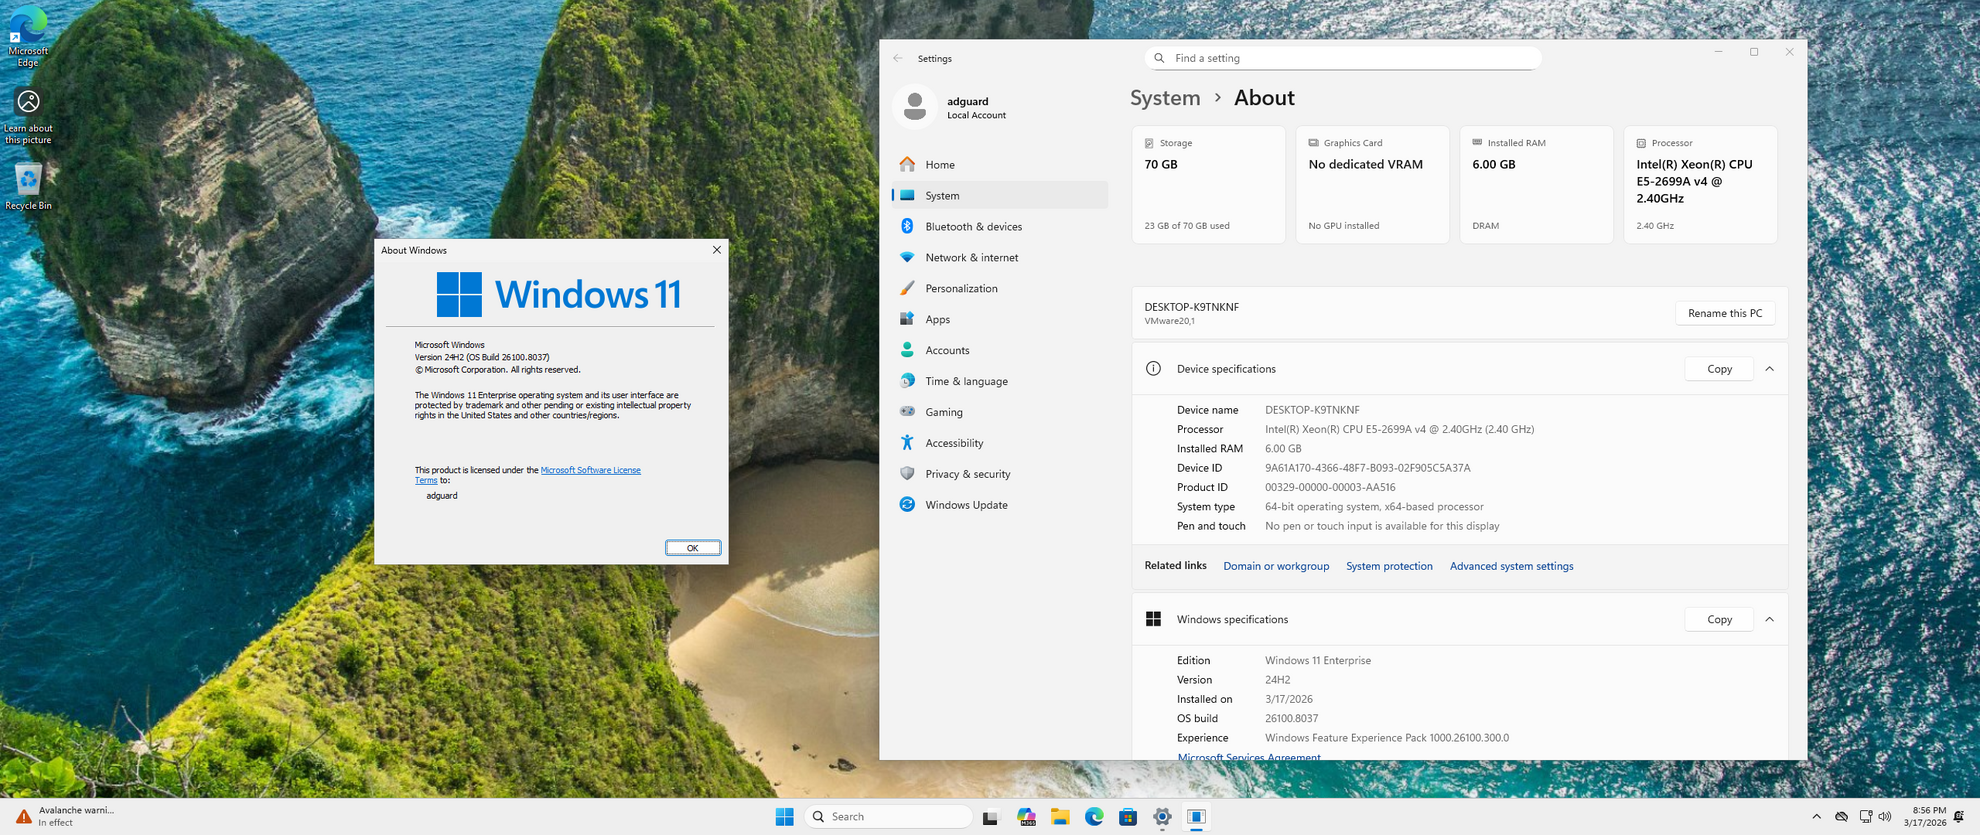Image resolution: width=1980 pixels, height=835 pixels.
Task: Open Privacy & security settings
Action: (x=966, y=474)
